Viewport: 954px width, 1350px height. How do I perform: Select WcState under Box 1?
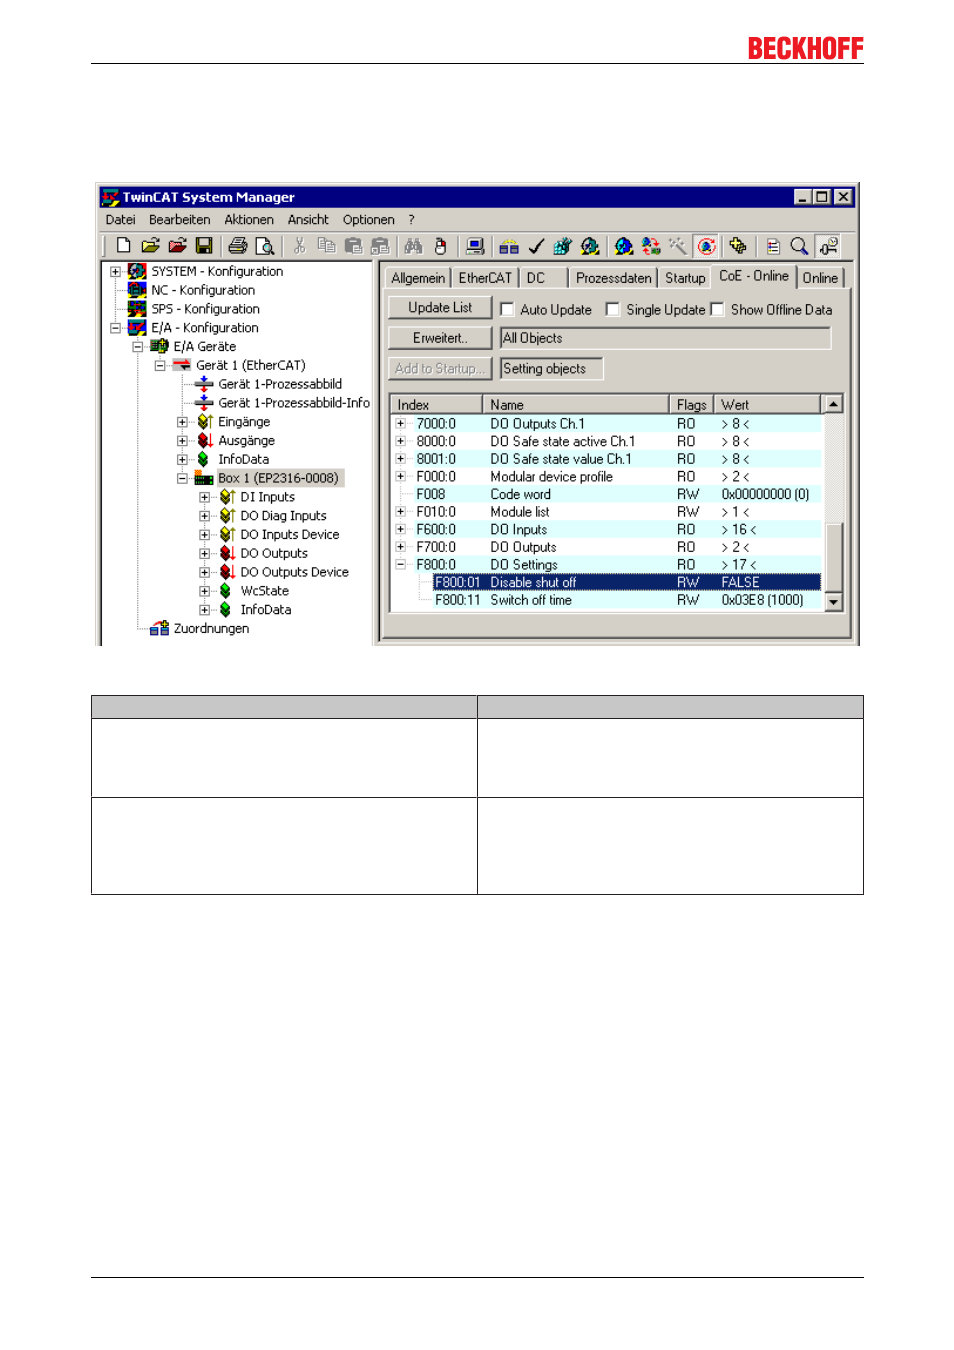264,591
